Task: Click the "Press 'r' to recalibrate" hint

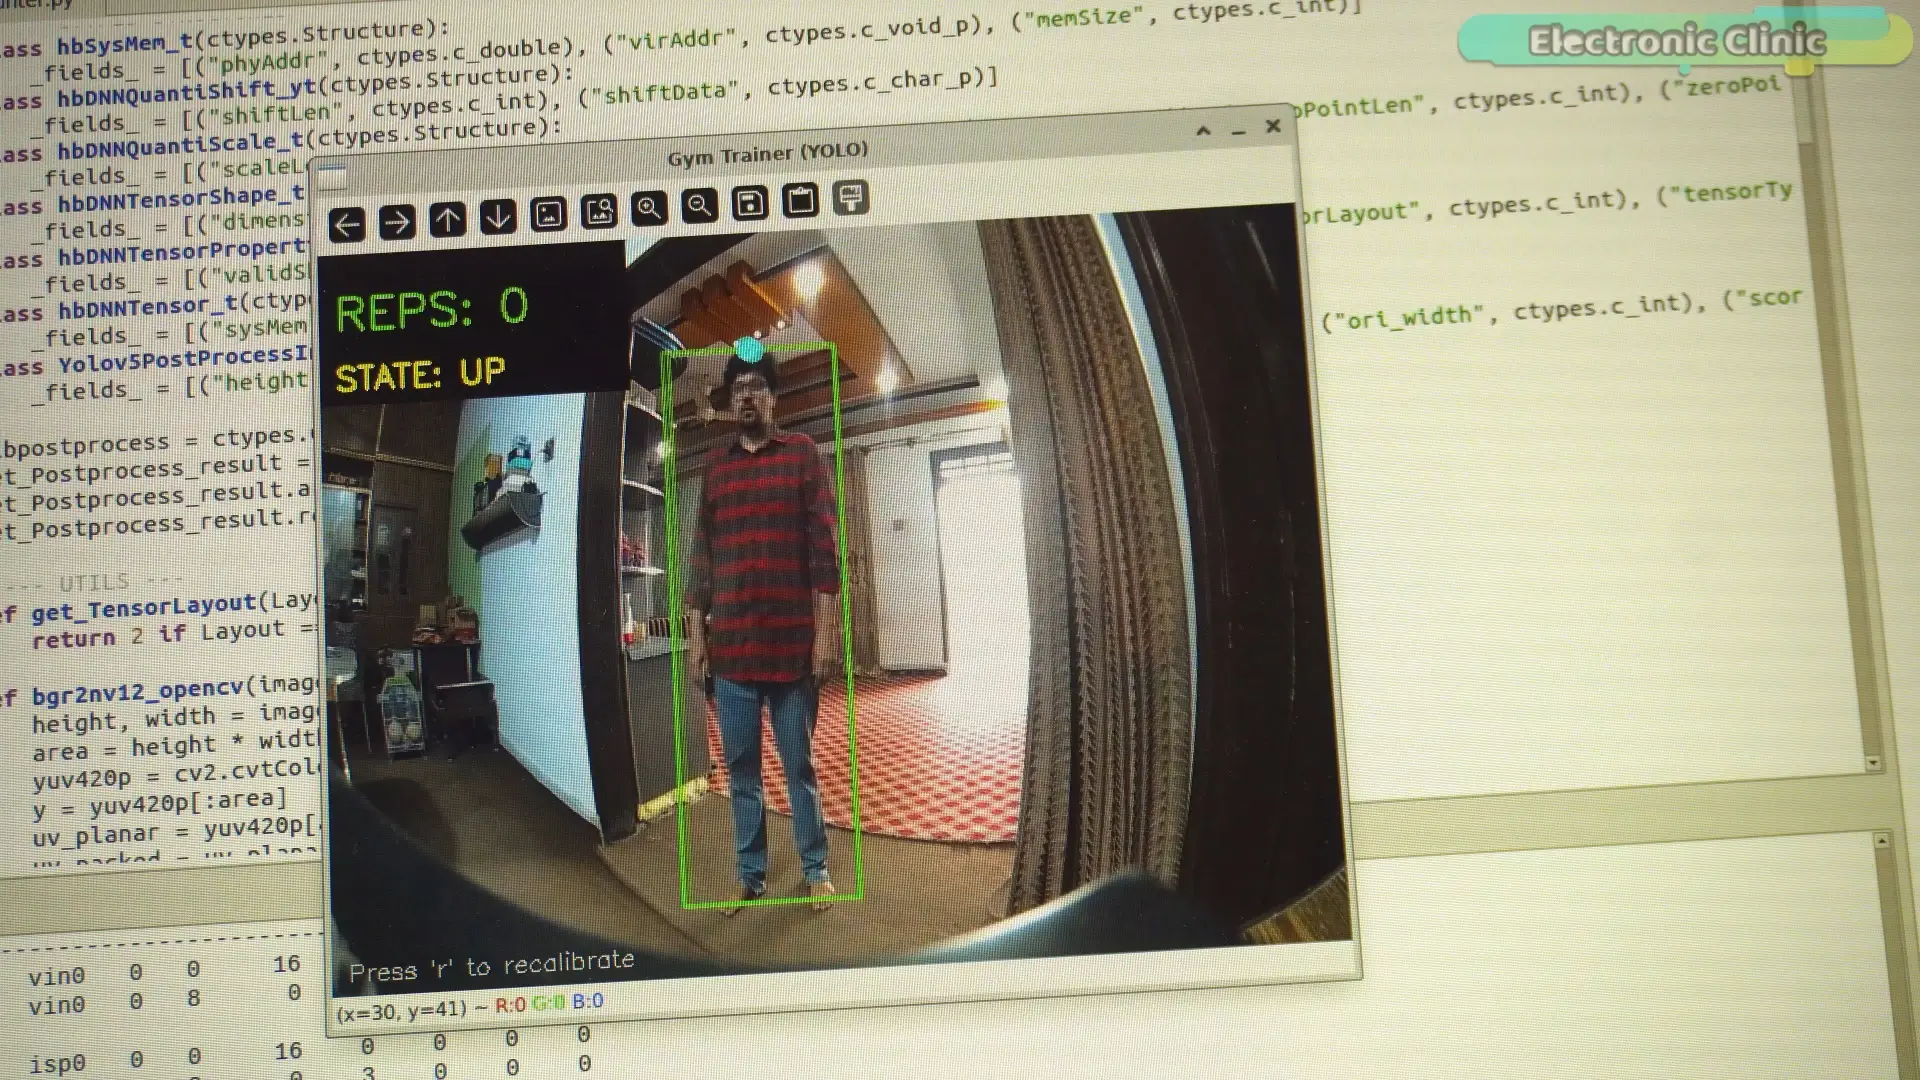Action: (x=491, y=966)
